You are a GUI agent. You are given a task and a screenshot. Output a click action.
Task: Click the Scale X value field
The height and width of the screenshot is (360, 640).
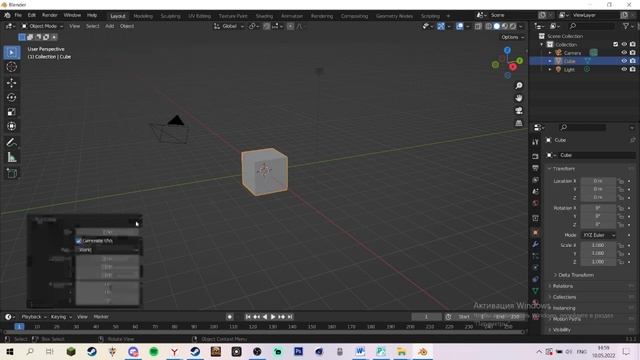598,245
